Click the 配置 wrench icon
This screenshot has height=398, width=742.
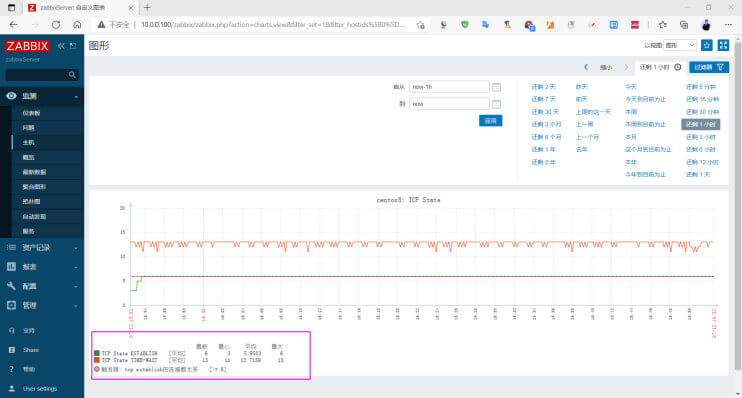pos(11,286)
